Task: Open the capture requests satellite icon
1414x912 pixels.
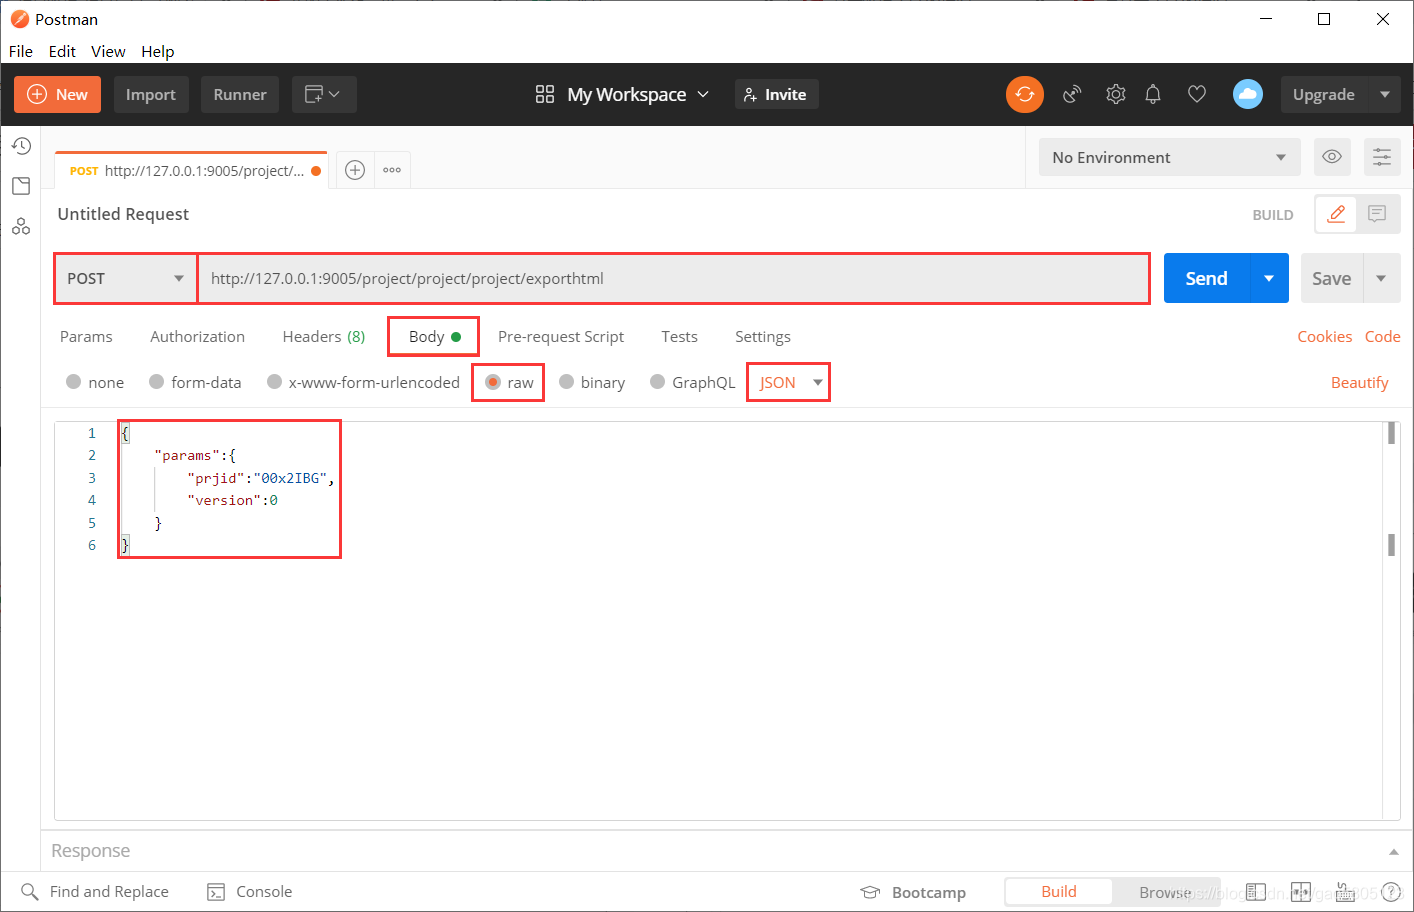Action: click(x=1072, y=94)
